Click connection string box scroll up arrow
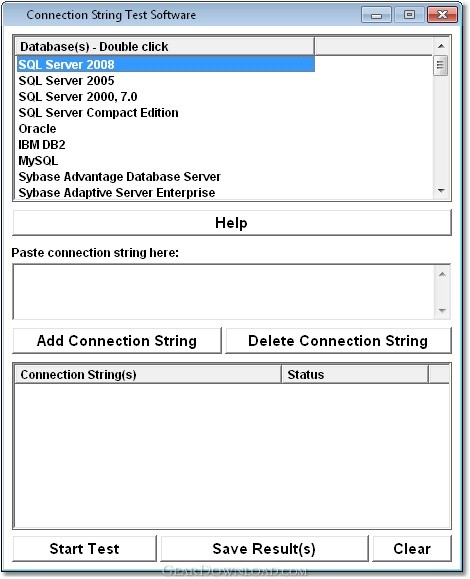Viewport: 470px width, 579px height. pyautogui.click(x=442, y=274)
